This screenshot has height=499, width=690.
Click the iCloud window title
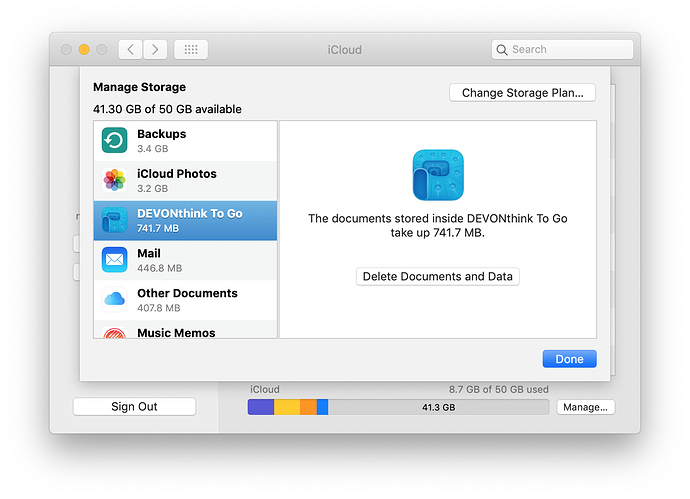pyautogui.click(x=345, y=50)
